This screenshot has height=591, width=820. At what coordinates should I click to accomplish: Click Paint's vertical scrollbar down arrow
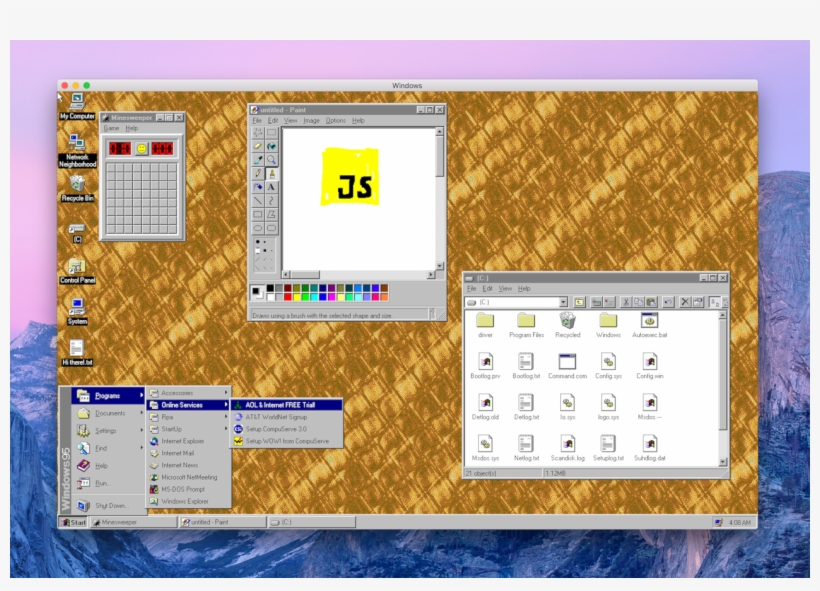[x=440, y=266]
